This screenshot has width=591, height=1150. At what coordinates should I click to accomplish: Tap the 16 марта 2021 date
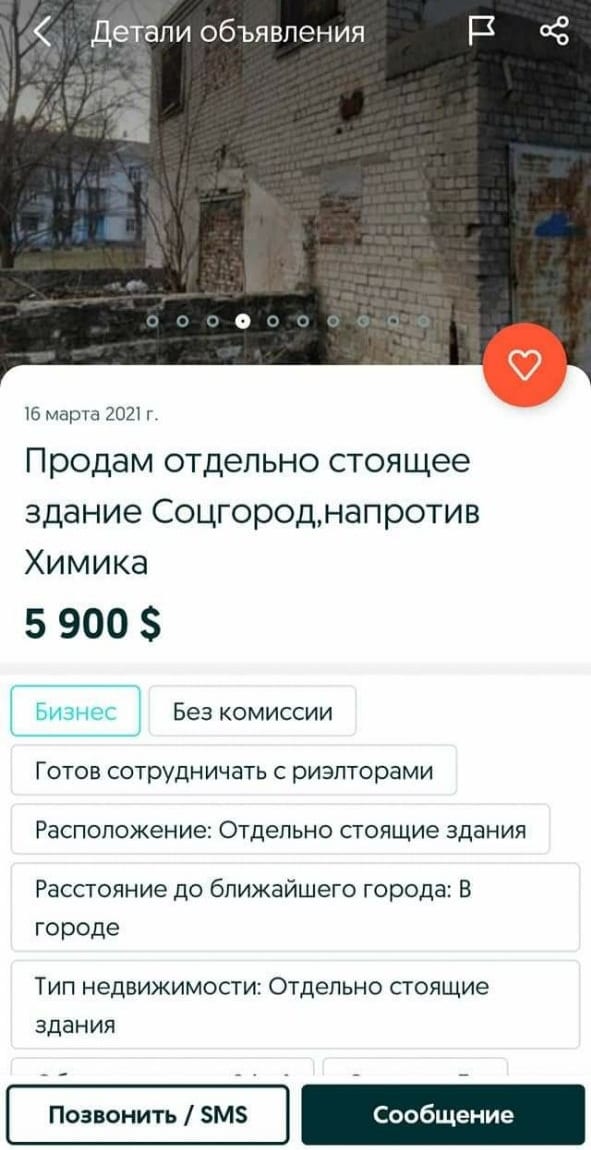91,415
